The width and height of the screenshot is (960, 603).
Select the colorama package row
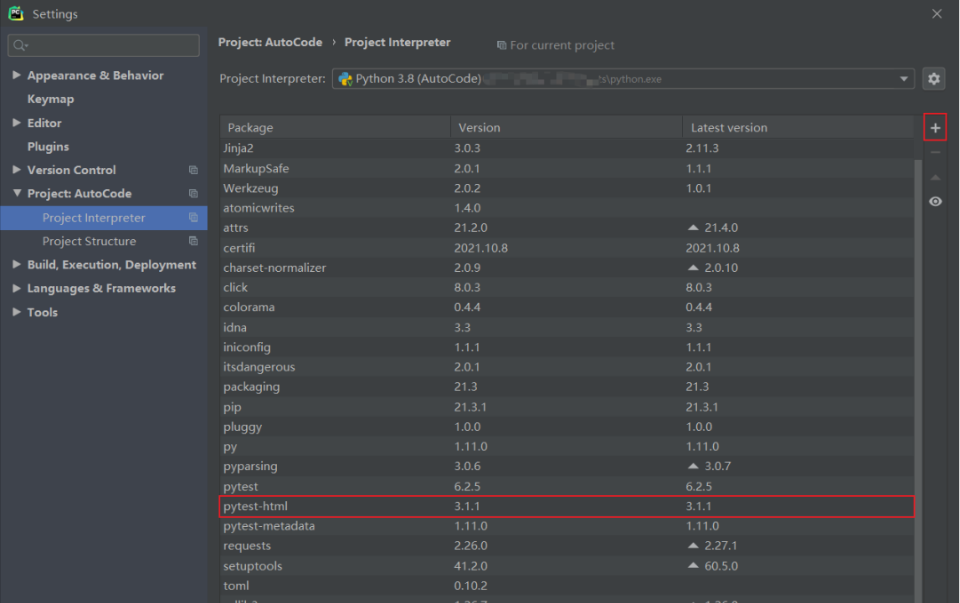(567, 307)
